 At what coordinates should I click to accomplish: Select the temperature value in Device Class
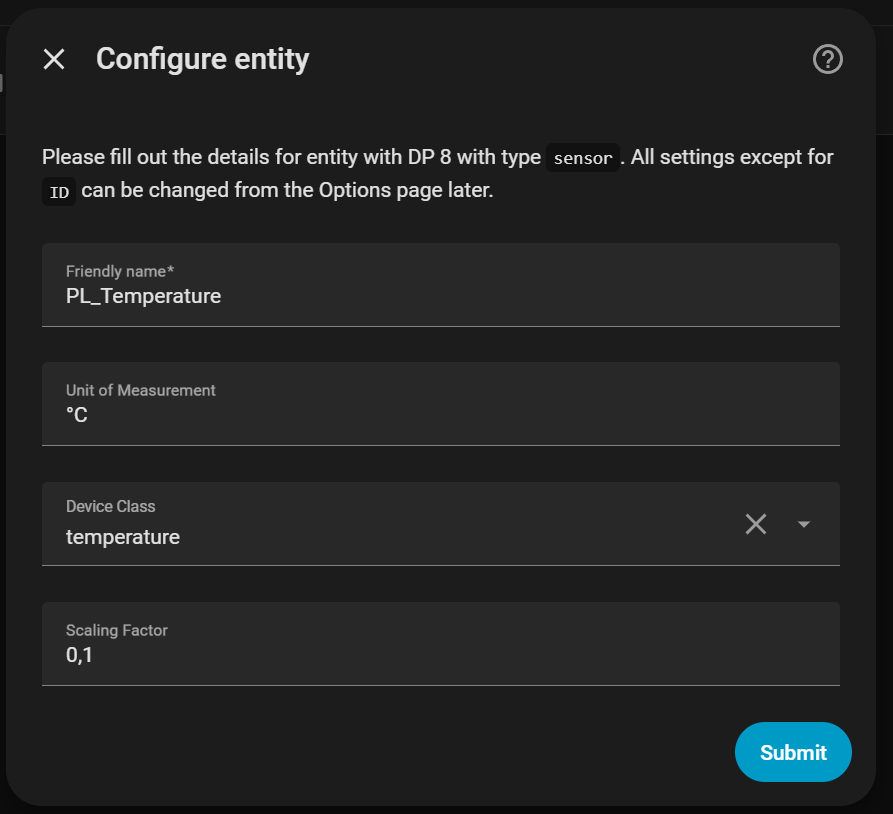click(123, 537)
